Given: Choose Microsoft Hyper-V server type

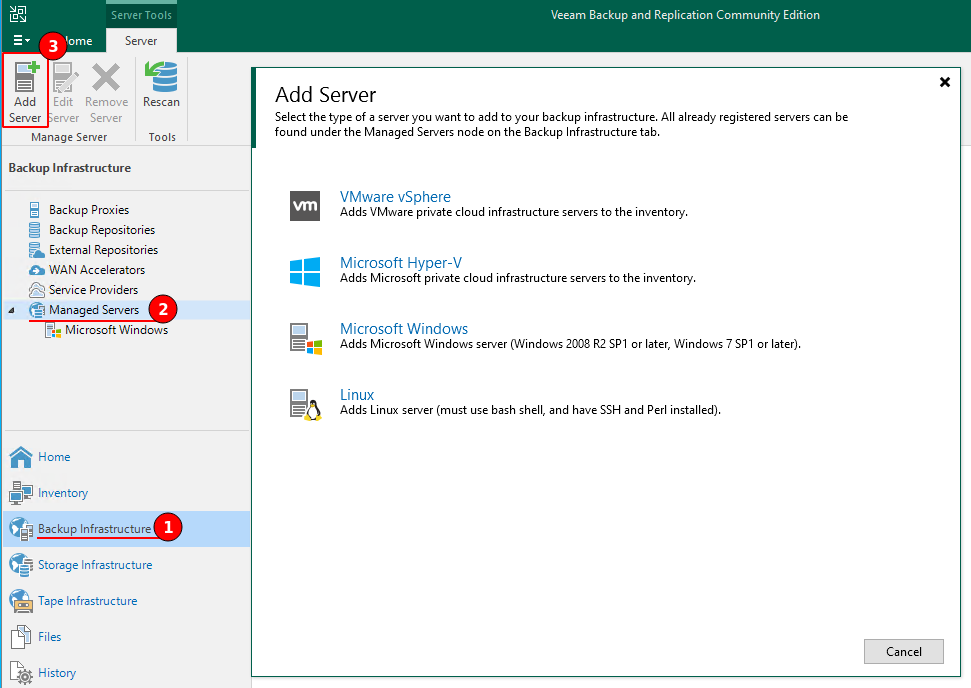Looking at the screenshot, I should click(x=401, y=263).
